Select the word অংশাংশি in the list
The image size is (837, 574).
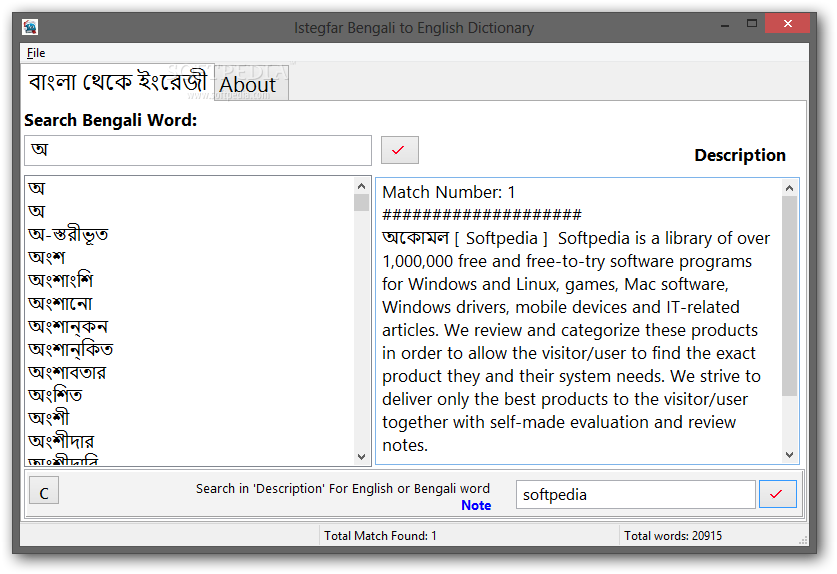(61, 280)
